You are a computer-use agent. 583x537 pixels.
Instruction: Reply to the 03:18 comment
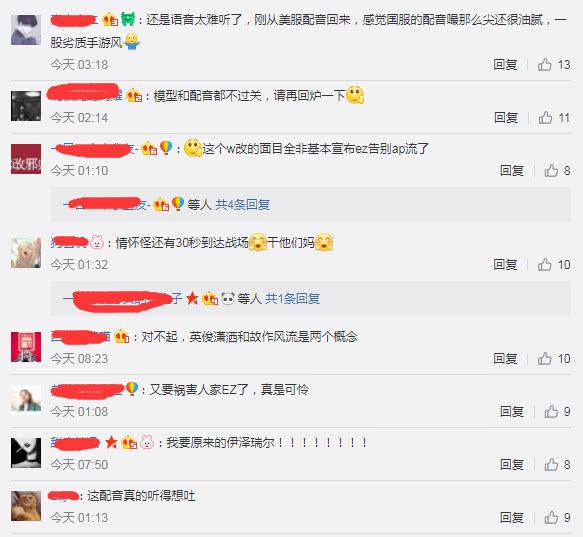coord(505,65)
